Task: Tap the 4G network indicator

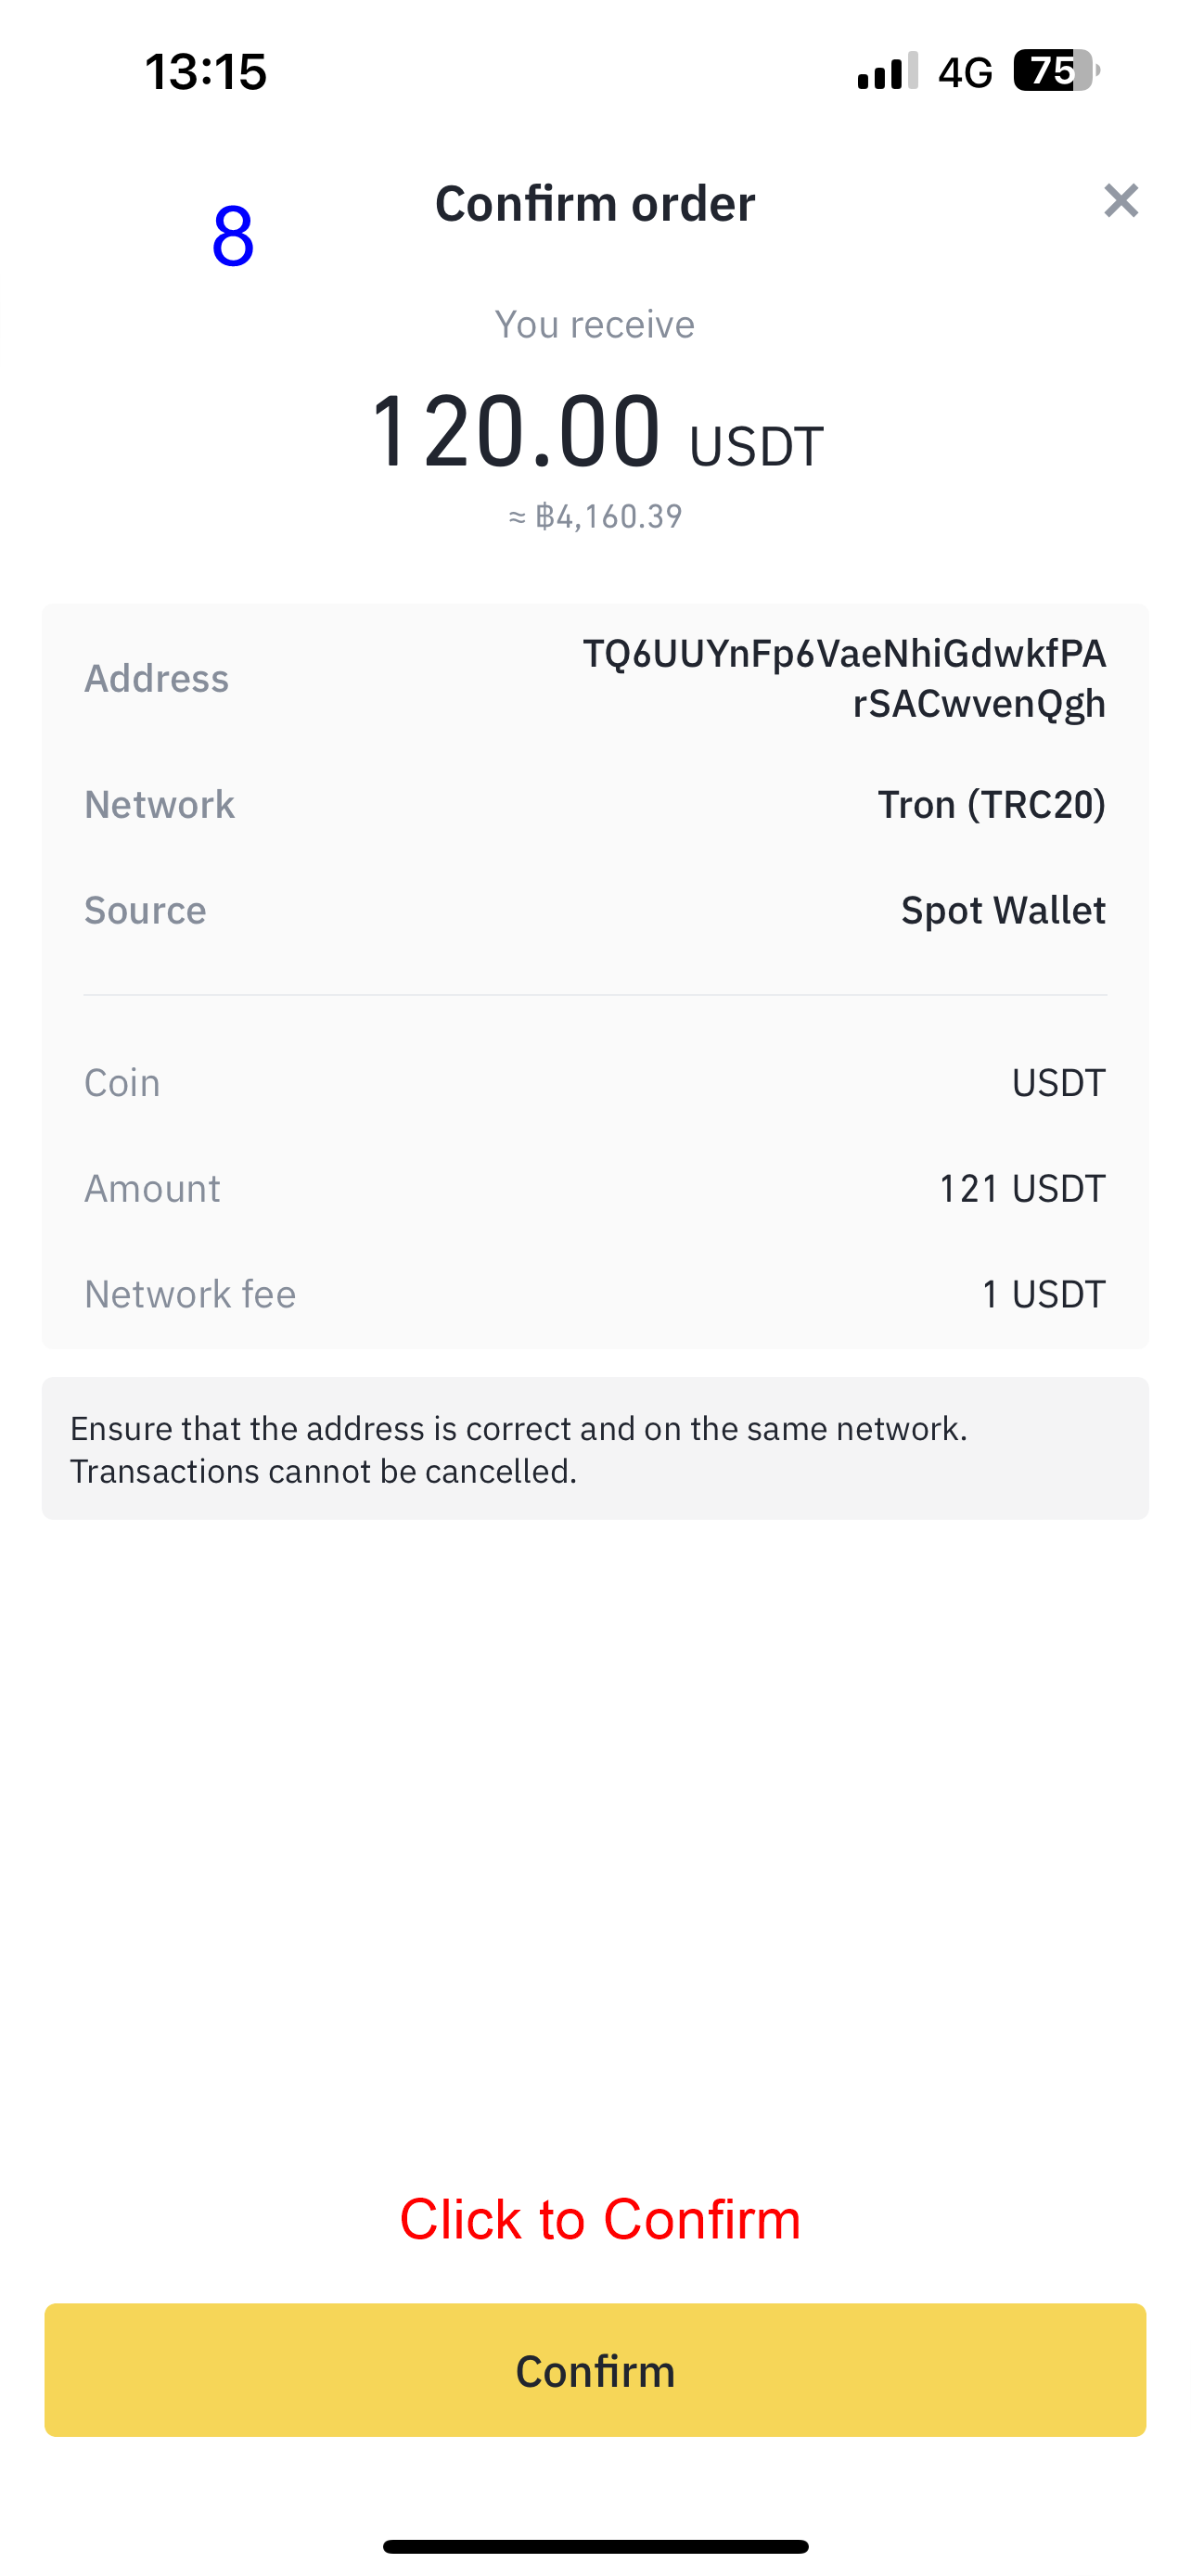Action: coord(965,72)
